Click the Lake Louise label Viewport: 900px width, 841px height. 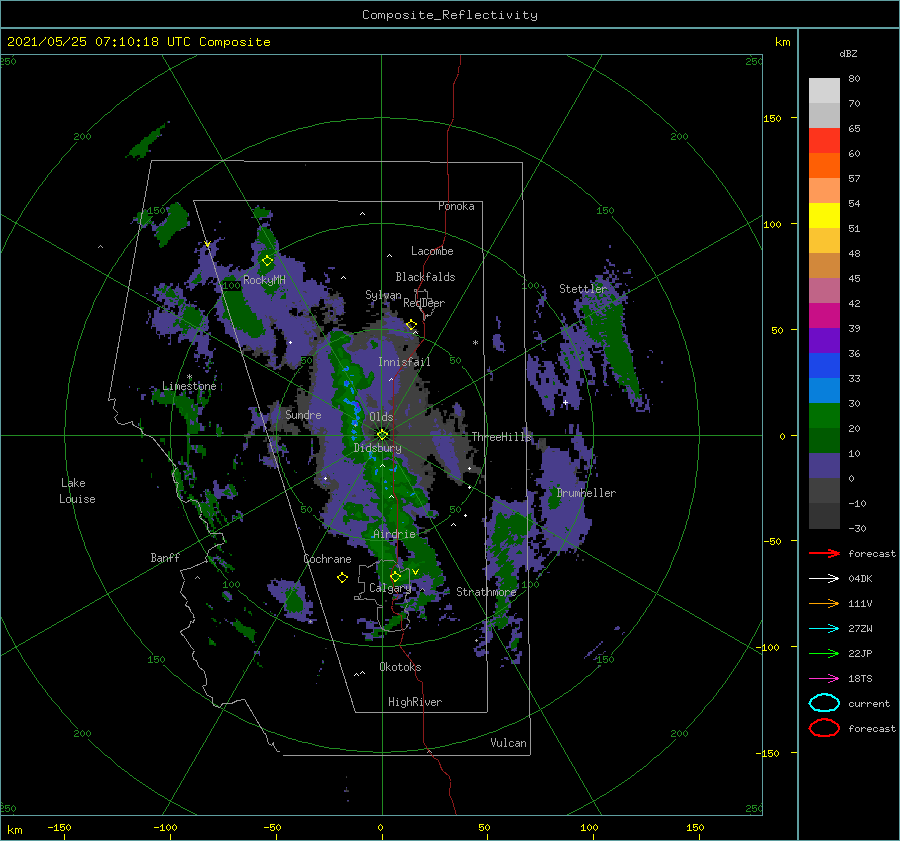click(77, 491)
